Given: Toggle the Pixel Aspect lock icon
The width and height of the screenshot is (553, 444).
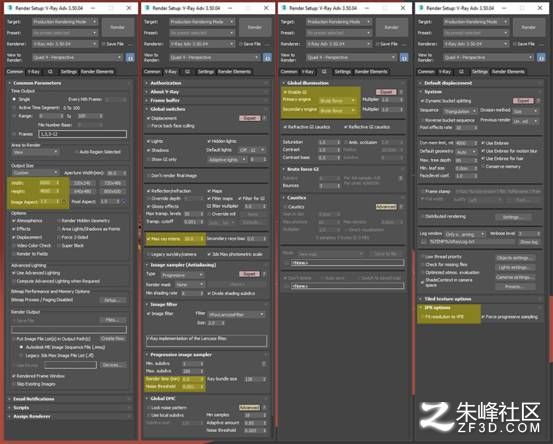Looking at the screenshot, I should pos(124,201).
